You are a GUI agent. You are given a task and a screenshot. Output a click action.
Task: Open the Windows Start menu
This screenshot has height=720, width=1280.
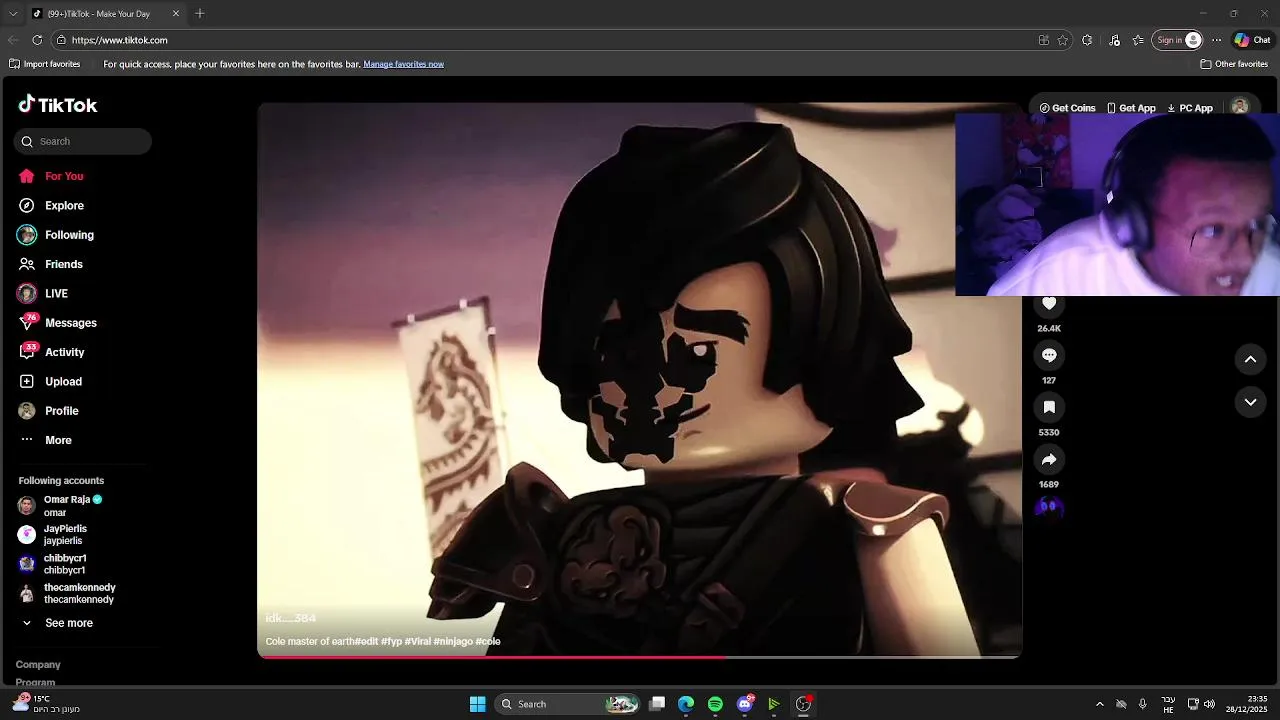click(x=478, y=704)
